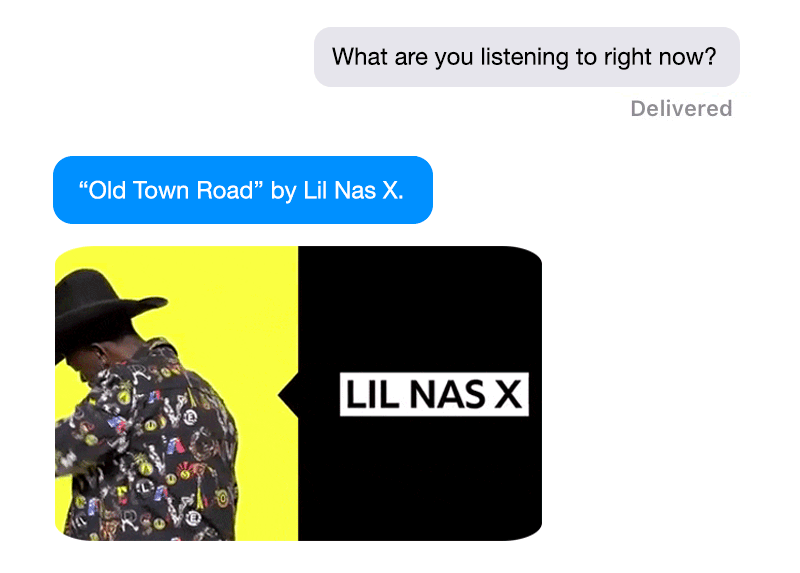
Task: Open the Lil Nas X GIF attachment
Action: pos(298,393)
